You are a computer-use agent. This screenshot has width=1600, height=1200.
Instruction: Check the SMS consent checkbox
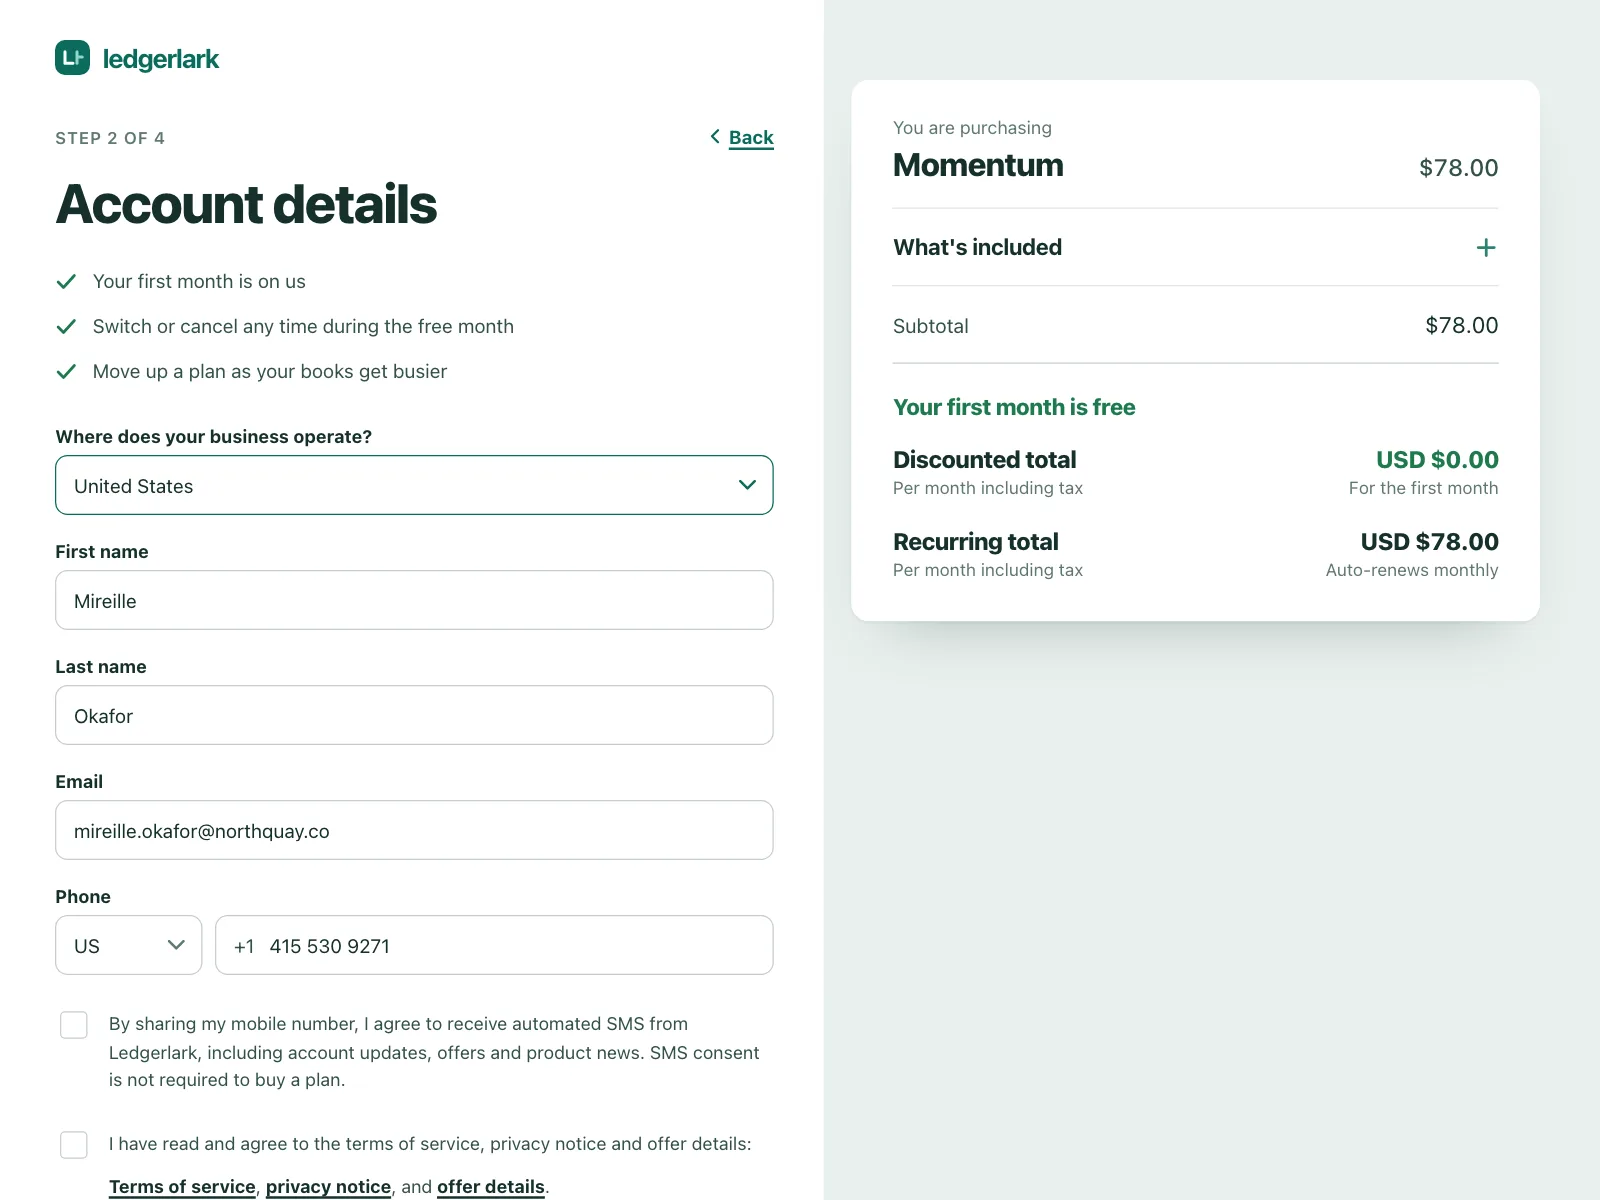74,1025
